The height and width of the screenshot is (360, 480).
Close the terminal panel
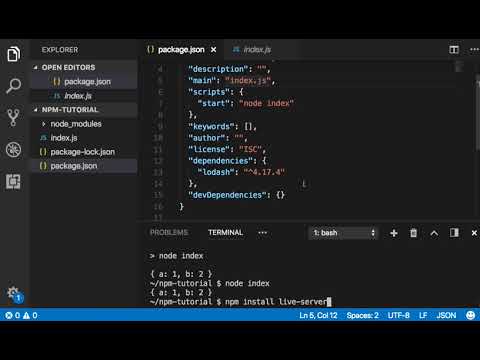pyautogui.click(x=474, y=233)
